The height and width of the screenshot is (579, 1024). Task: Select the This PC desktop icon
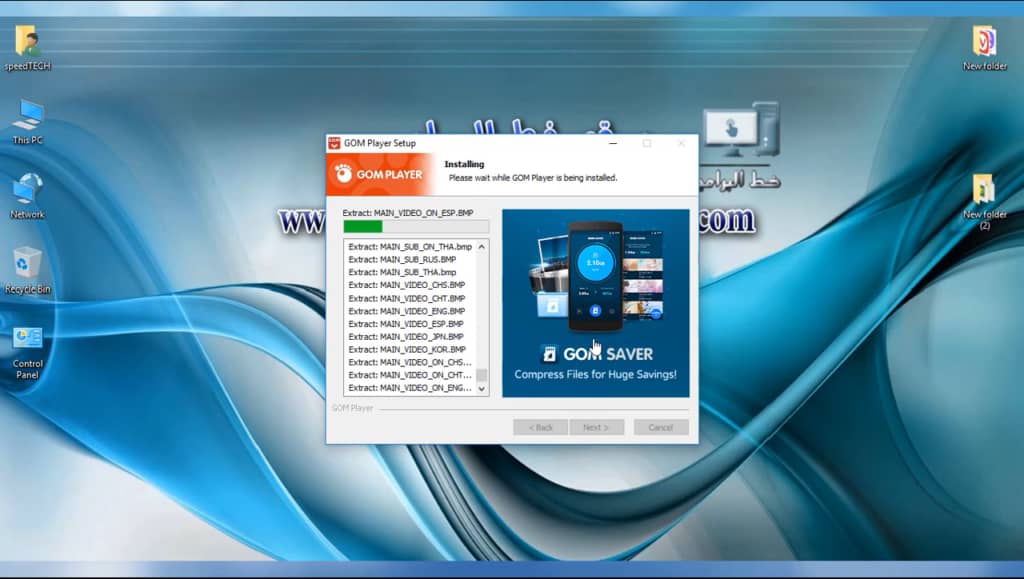(x=27, y=116)
